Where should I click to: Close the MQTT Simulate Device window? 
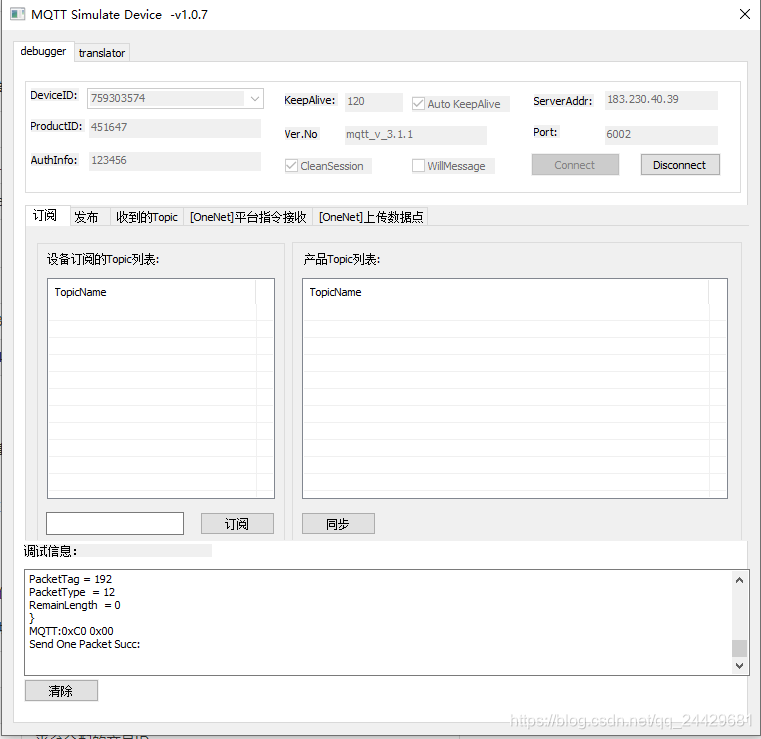coord(745,15)
